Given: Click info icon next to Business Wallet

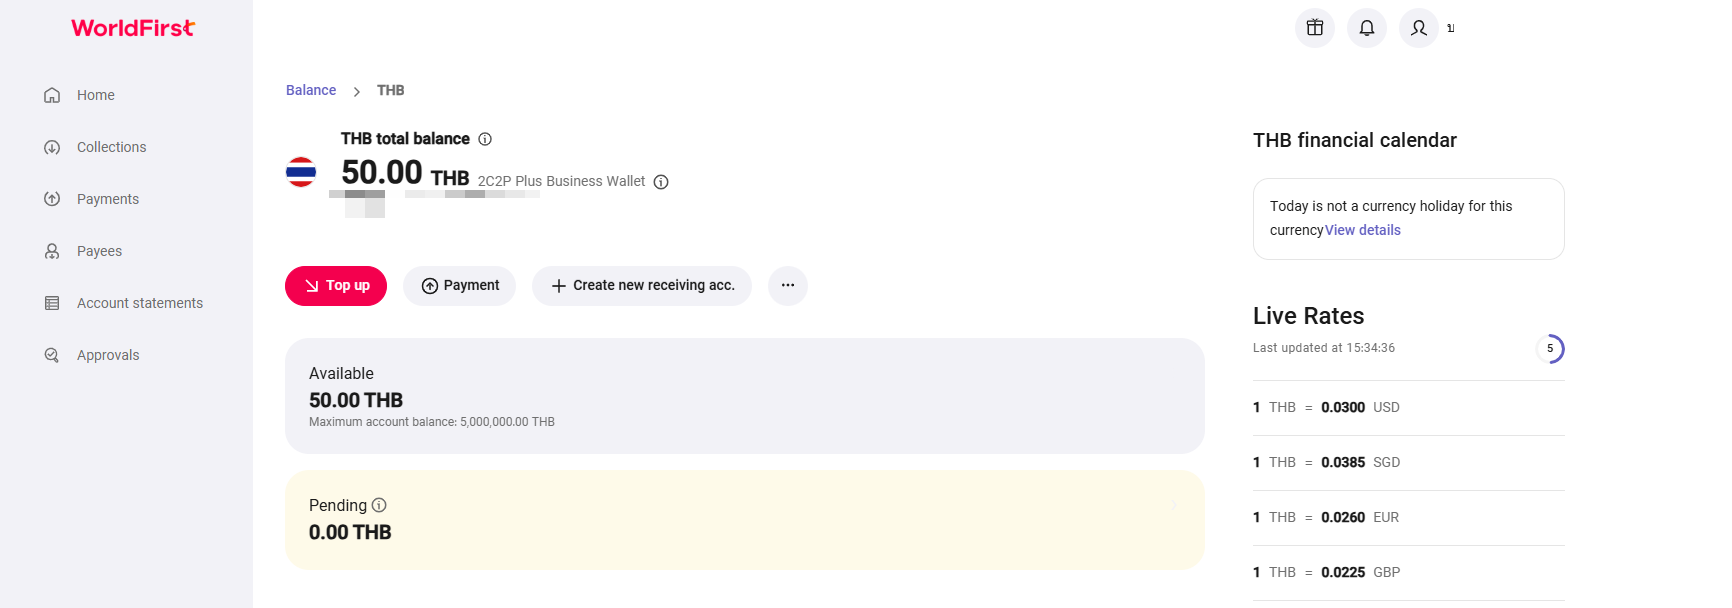Looking at the screenshot, I should coord(661,182).
